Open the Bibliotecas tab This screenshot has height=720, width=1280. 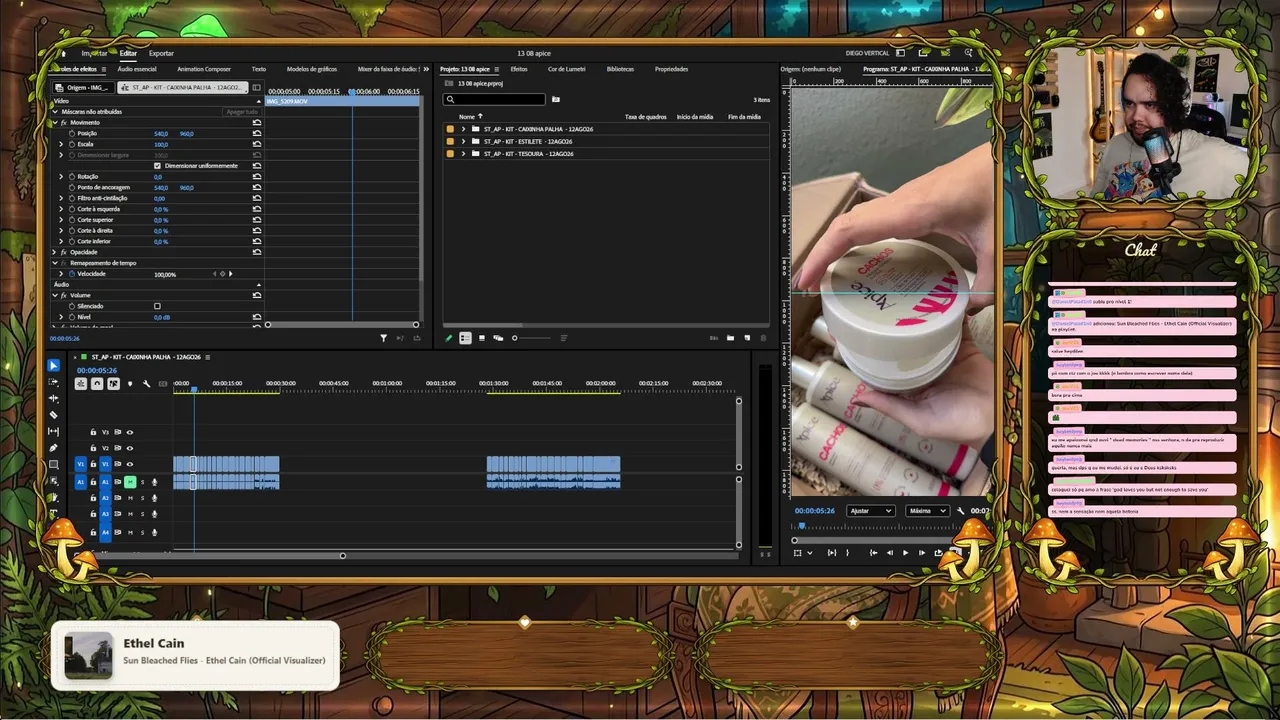[x=620, y=69]
